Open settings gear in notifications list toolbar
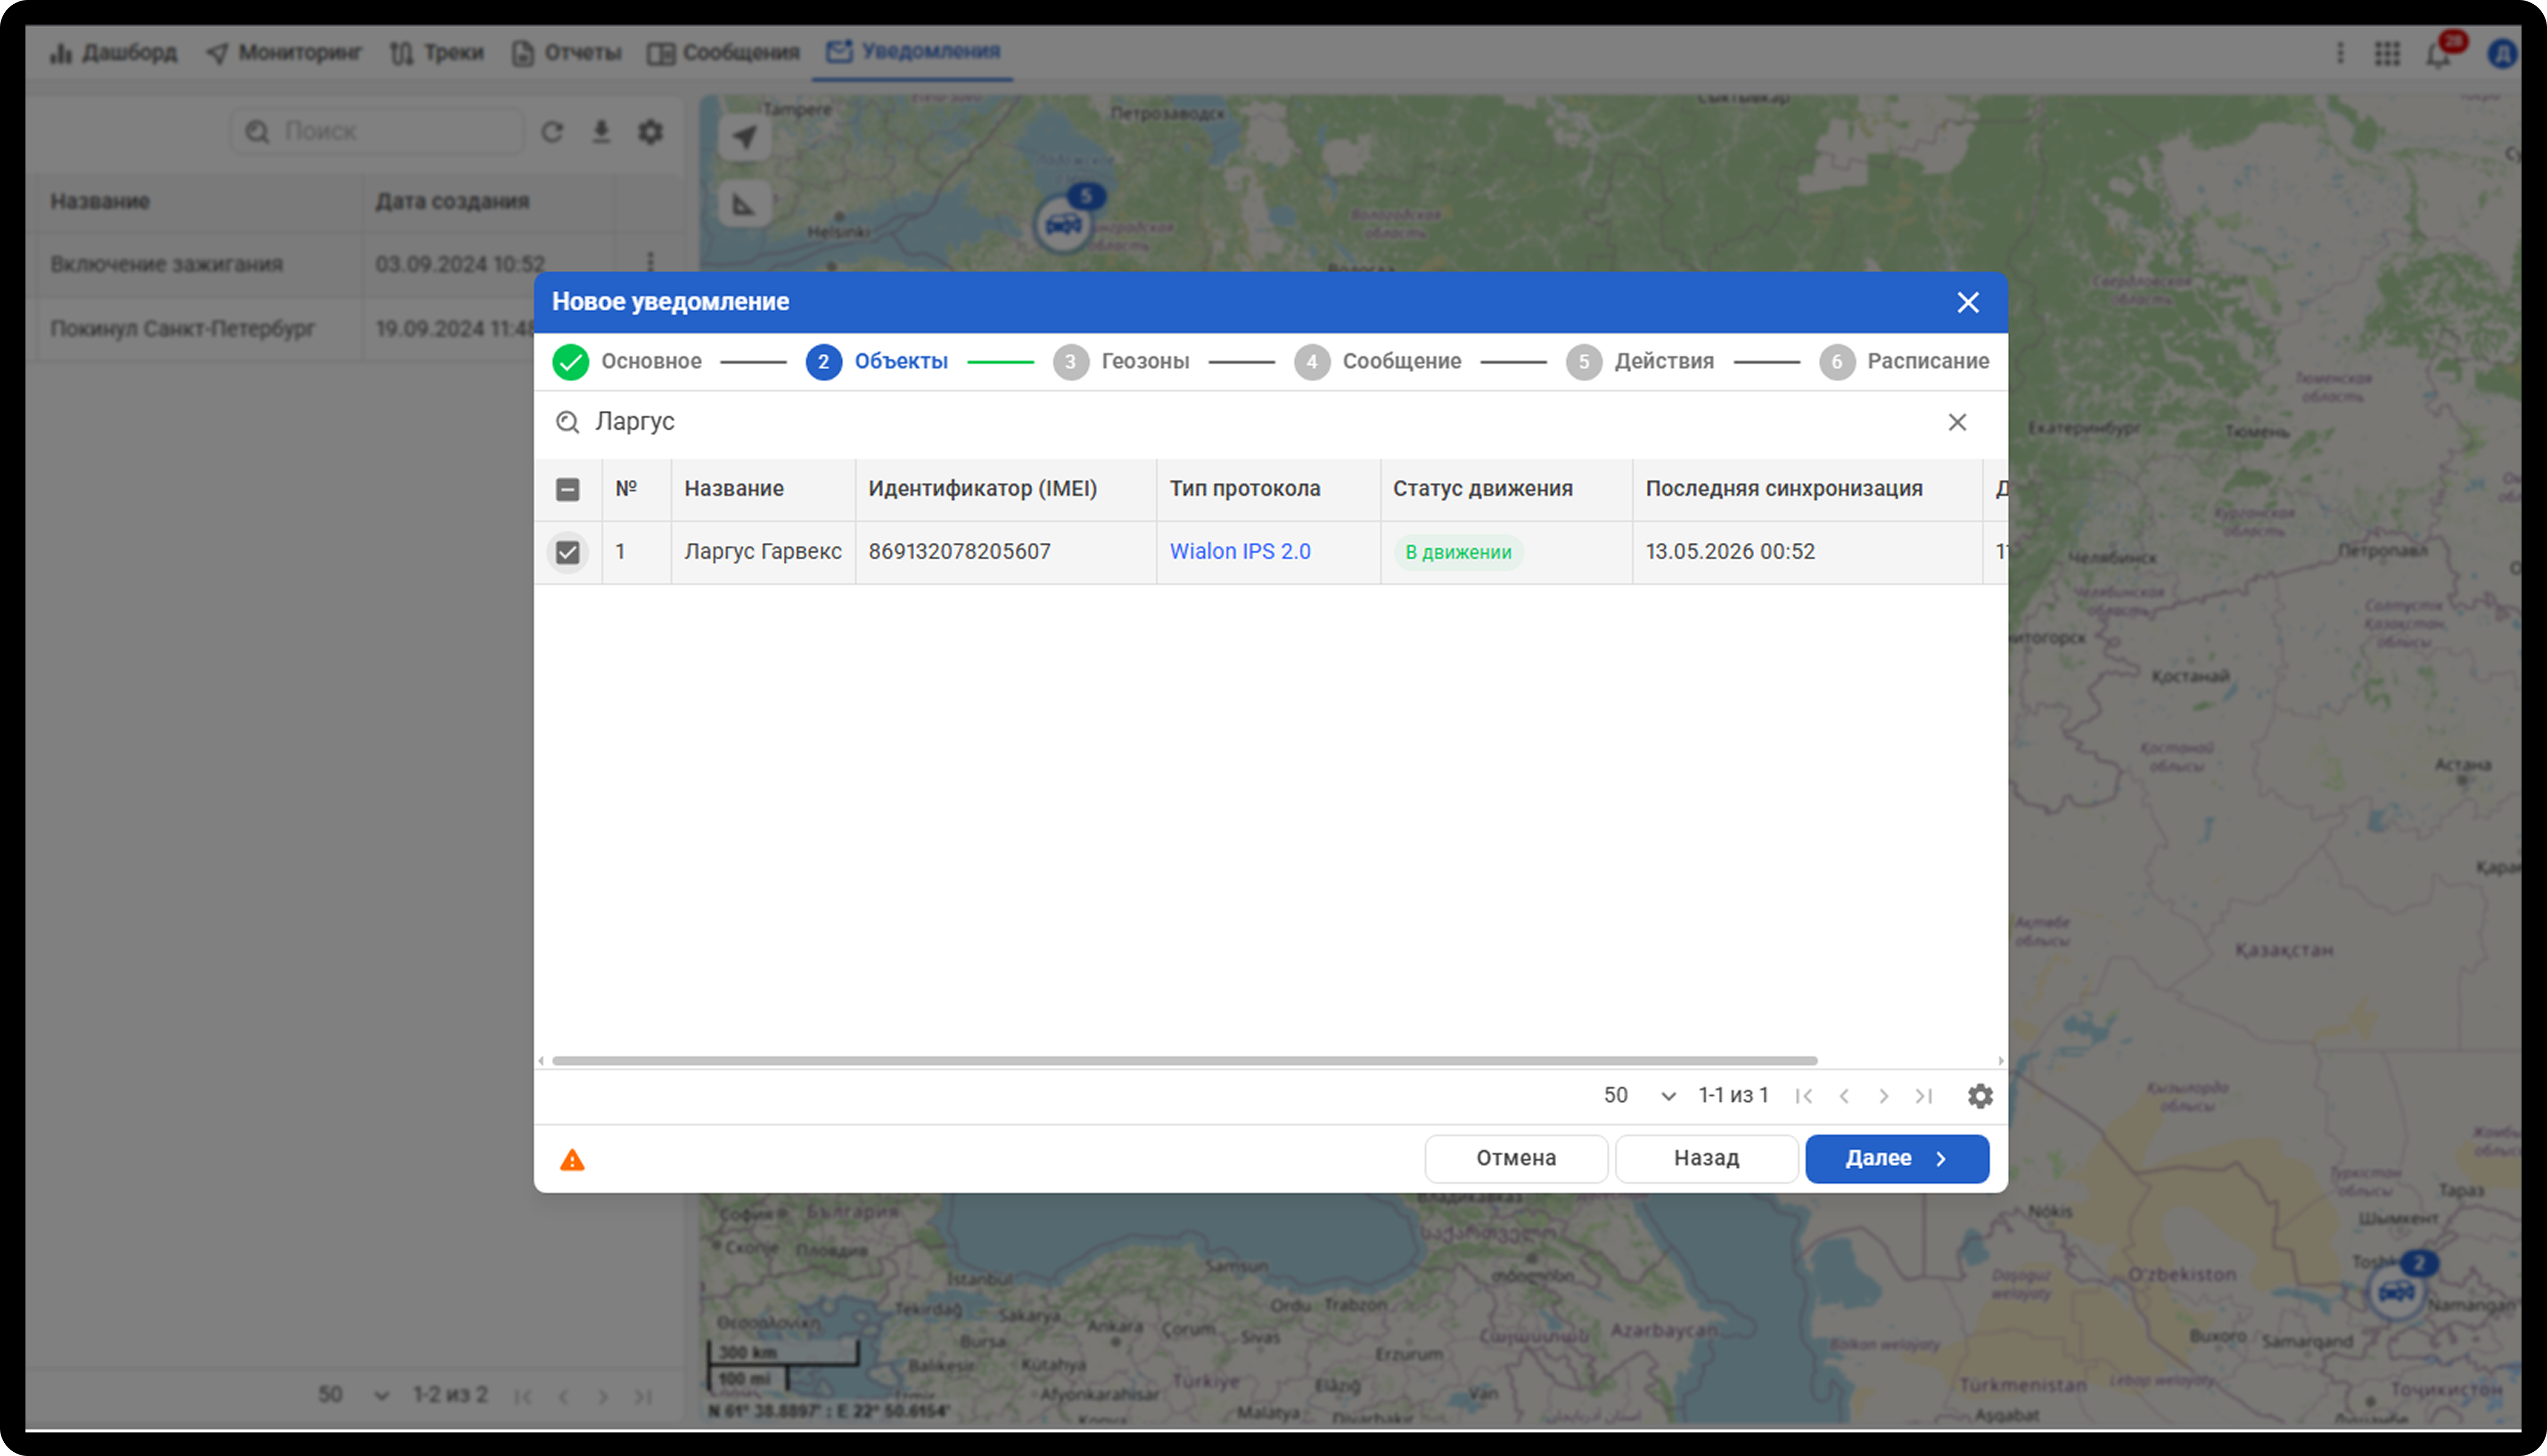 651,132
